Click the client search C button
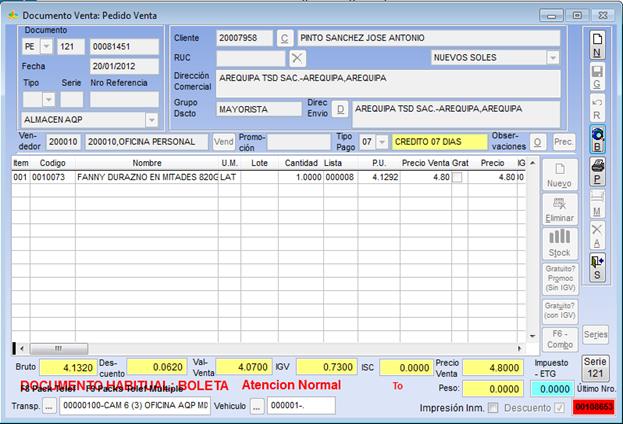Image resolution: width=623 pixels, height=424 pixels. (x=284, y=39)
